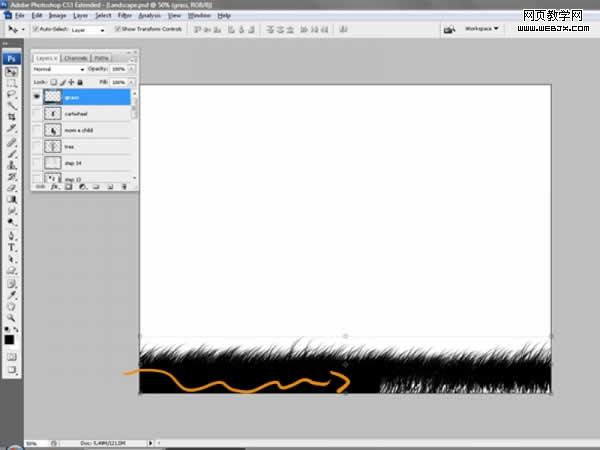Select the Gradient fill tool

coord(11,199)
